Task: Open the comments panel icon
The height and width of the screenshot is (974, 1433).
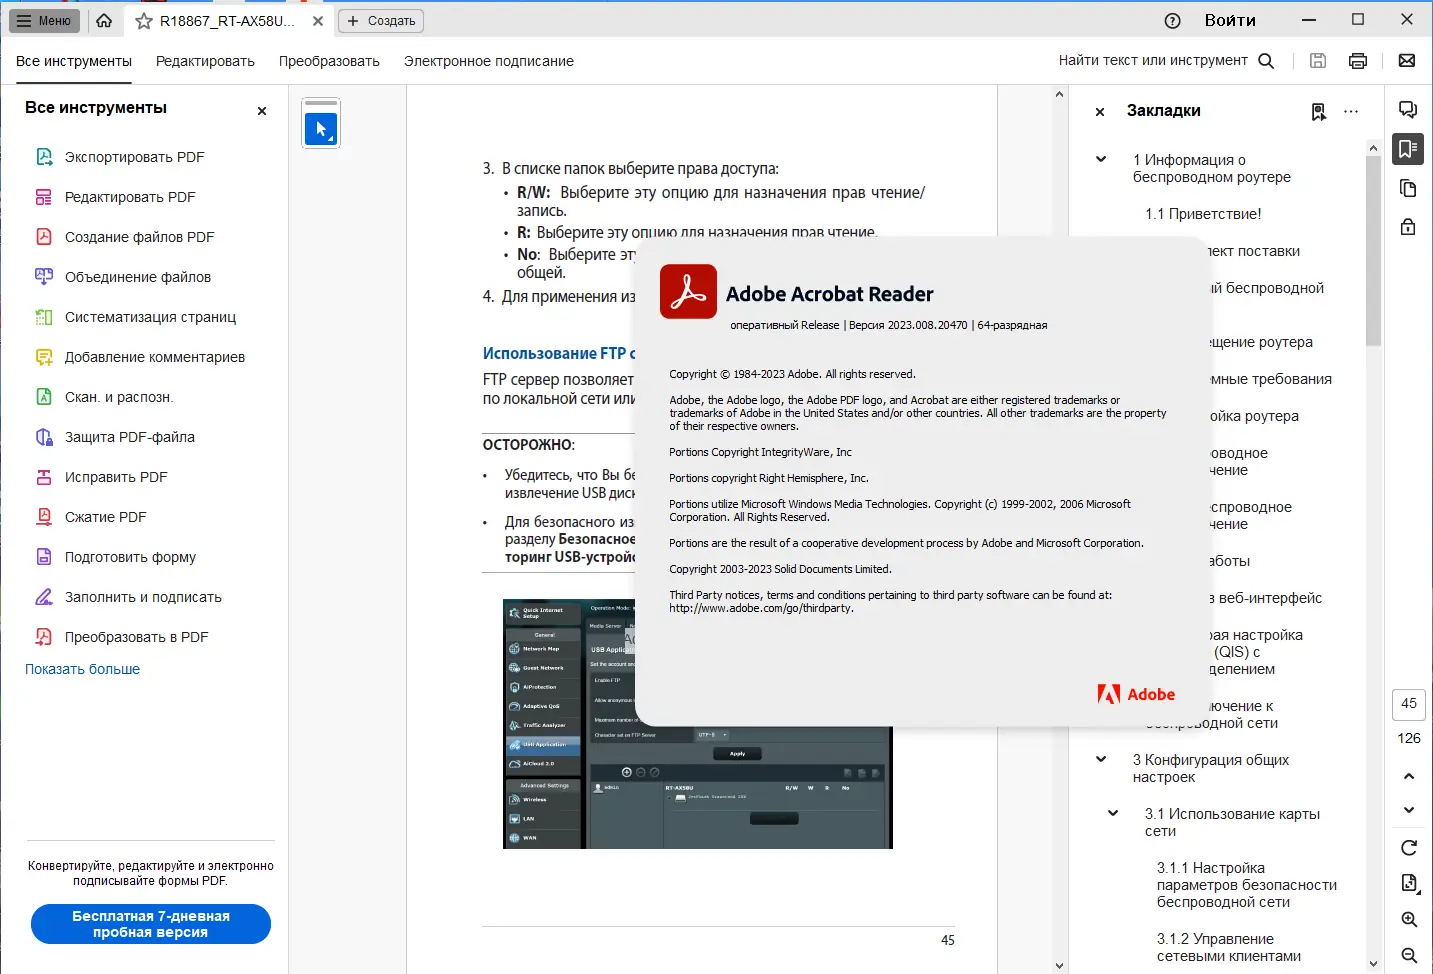Action: [x=1408, y=110]
